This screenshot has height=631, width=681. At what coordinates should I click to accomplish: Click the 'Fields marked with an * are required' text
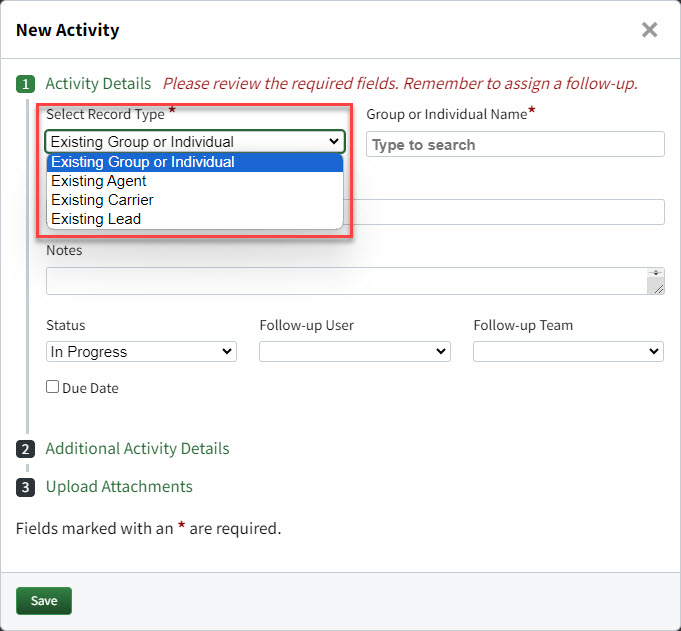149,529
